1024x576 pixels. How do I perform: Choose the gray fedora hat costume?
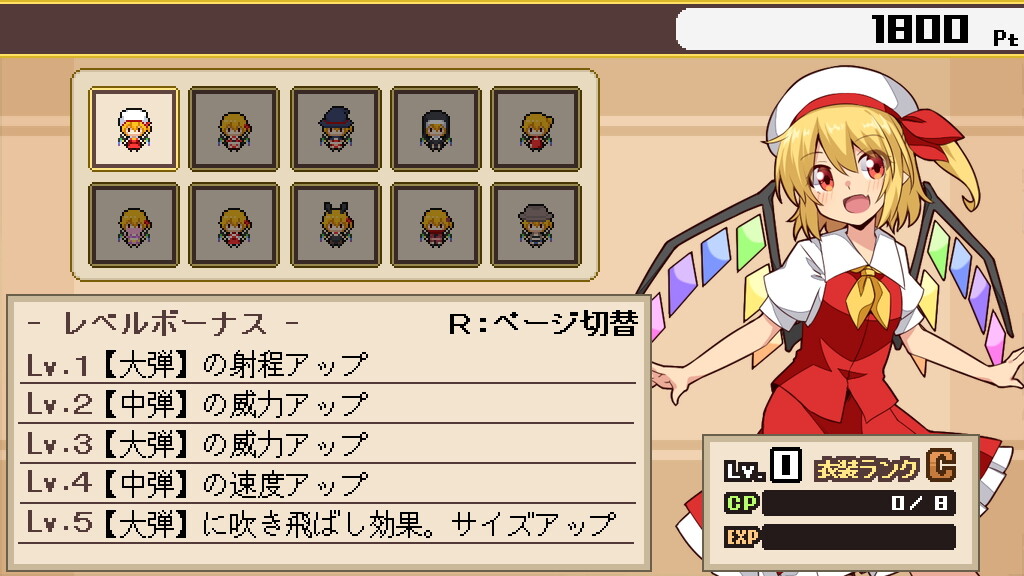click(x=536, y=225)
